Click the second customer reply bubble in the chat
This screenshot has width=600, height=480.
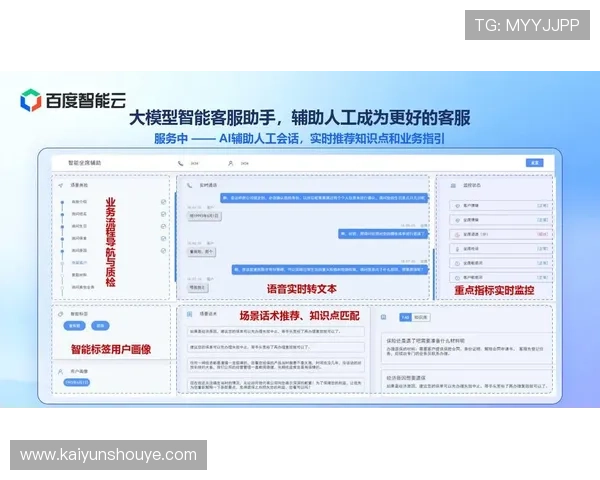coord(202,252)
